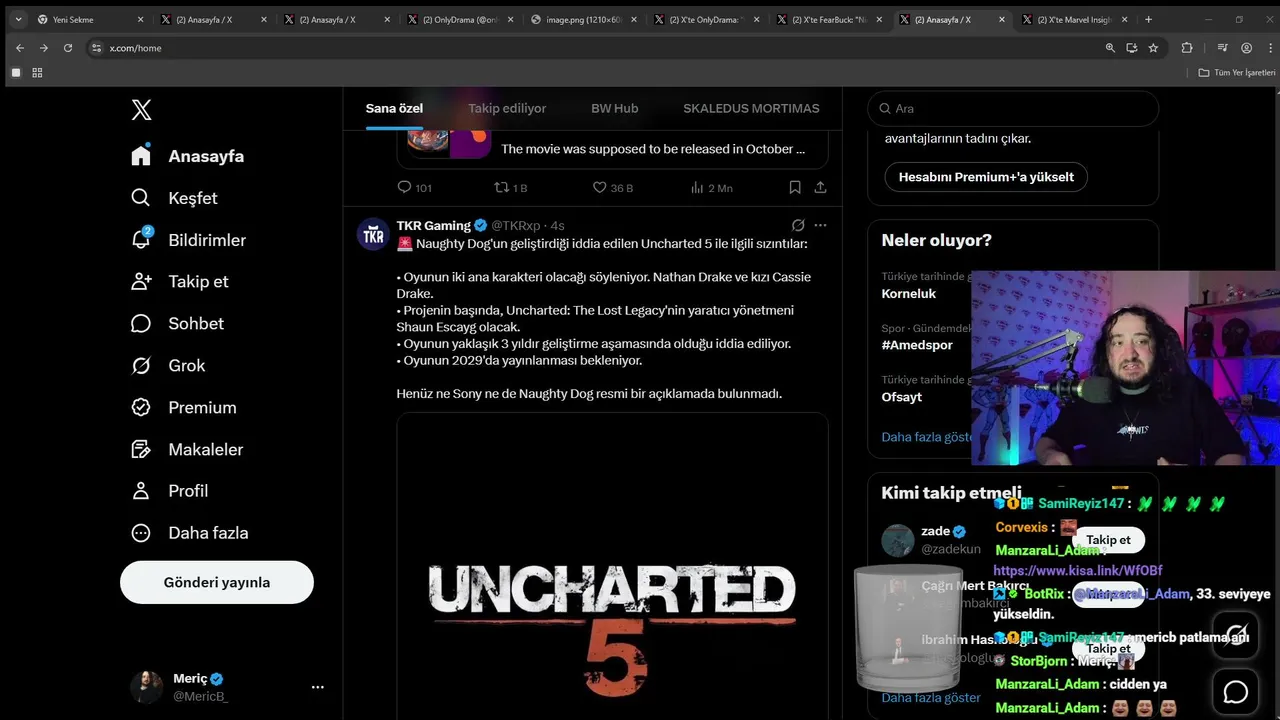Open Tüm Yer İşaretleri bookmarks folder
The height and width of the screenshot is (720, 1280).
point(1237,72)
